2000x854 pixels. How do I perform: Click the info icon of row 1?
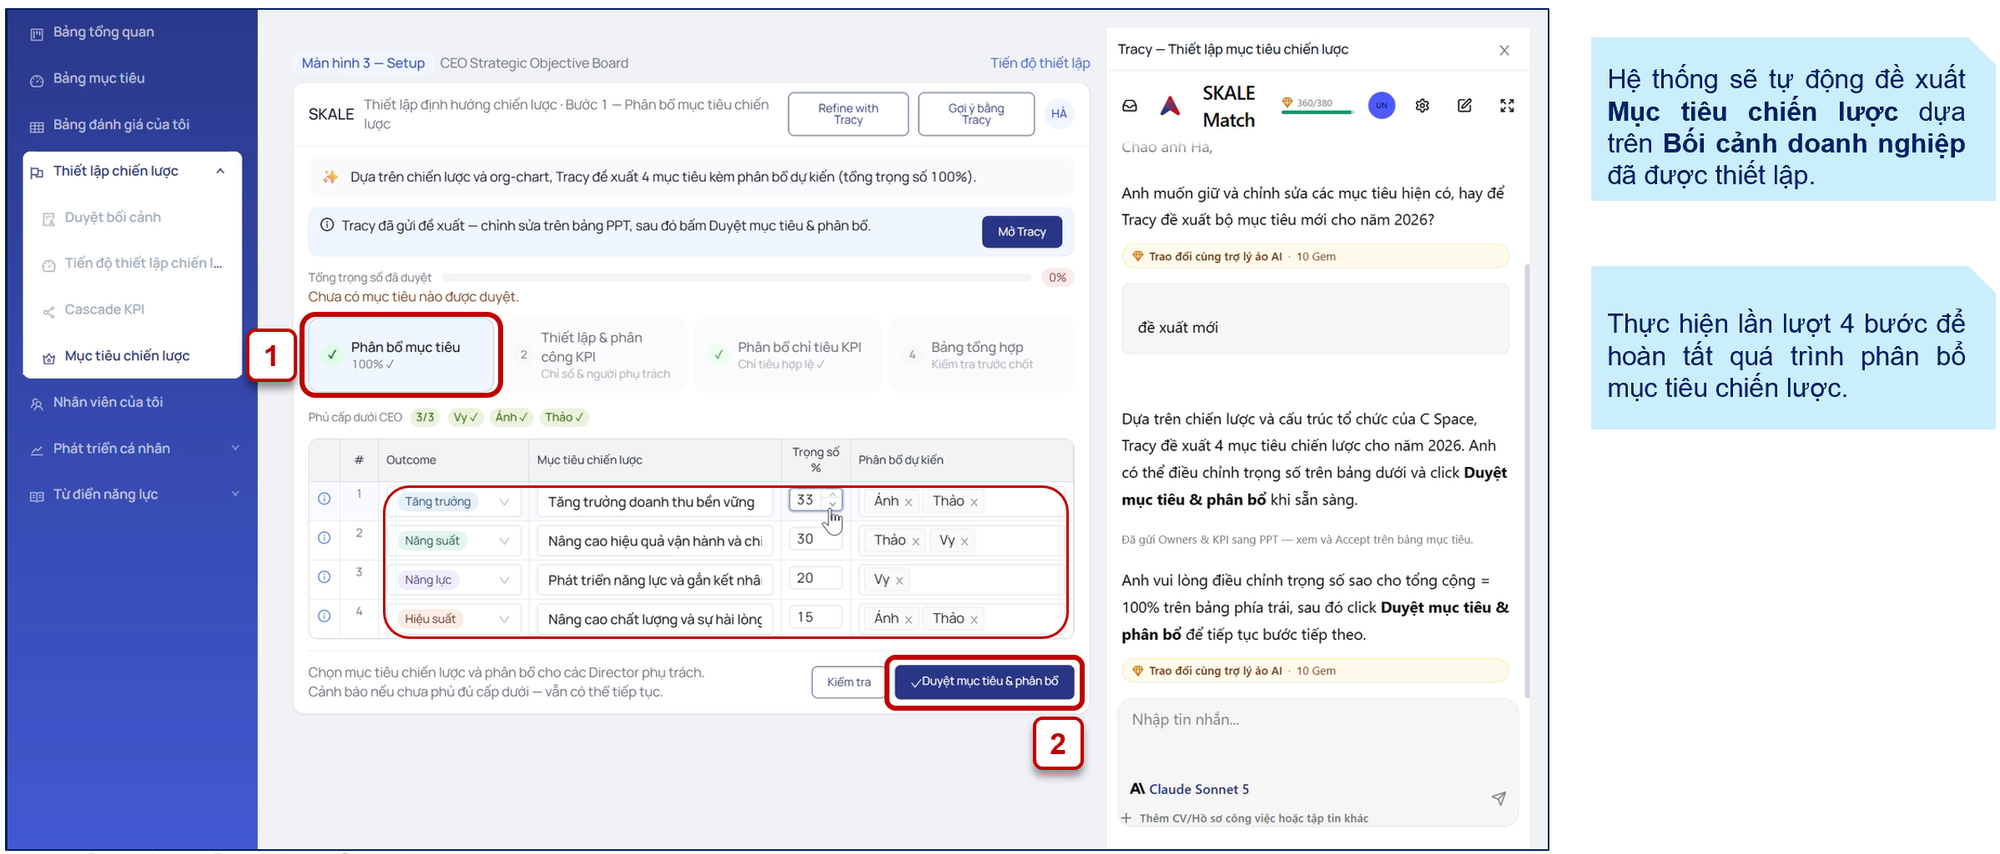click(x=324, y=498)
